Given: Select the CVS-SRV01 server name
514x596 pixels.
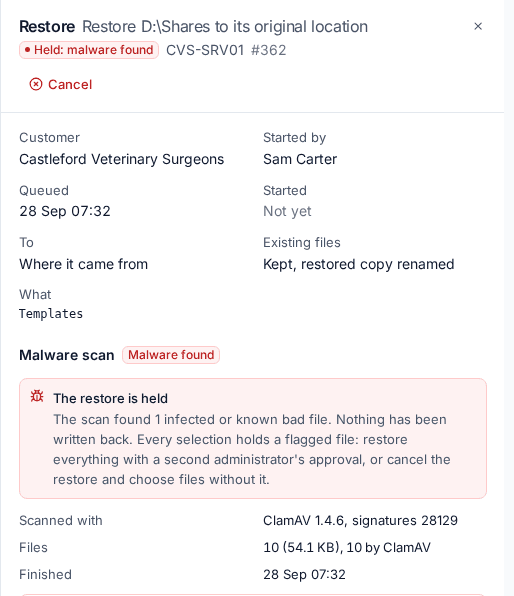Looking at the screenshot, I should click(x=205, y=50).
